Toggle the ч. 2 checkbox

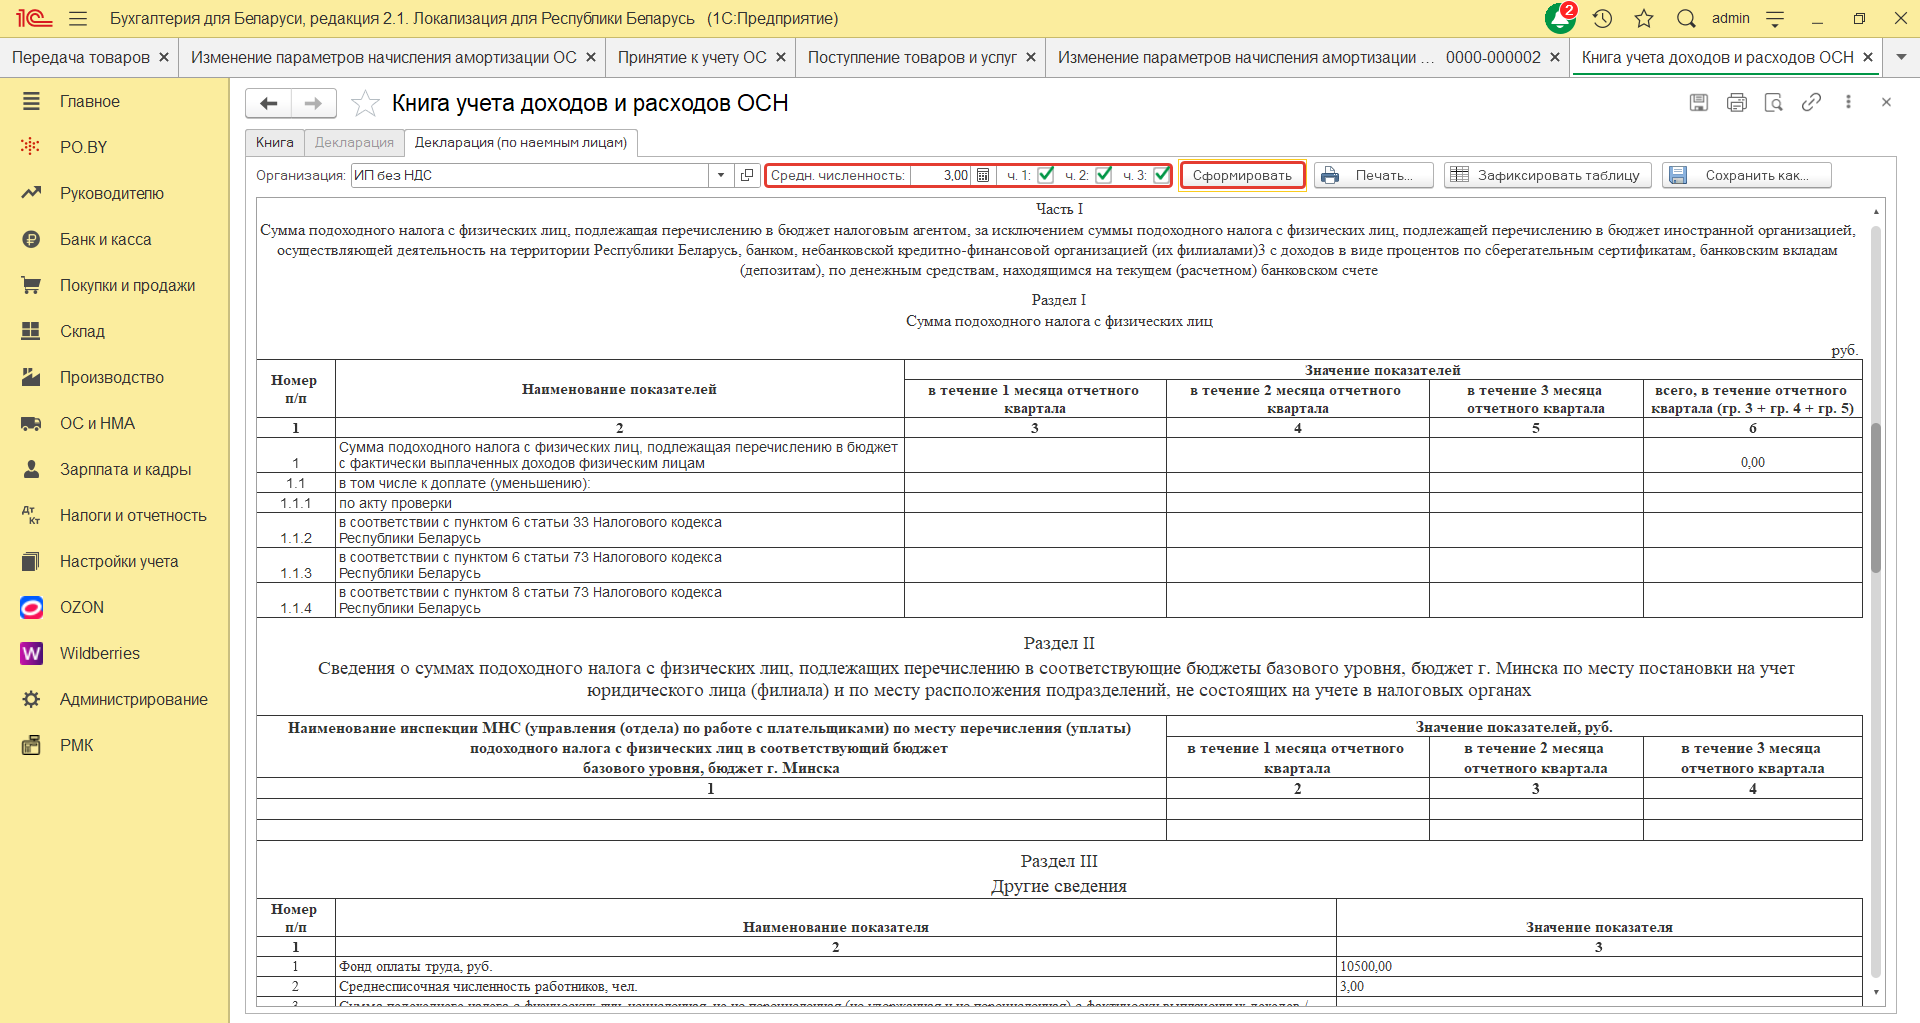(x=1104, y=175)
